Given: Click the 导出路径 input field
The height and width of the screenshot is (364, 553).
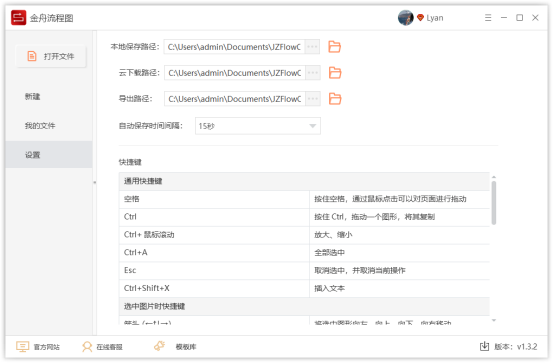Looking at the screenshot, I should 235,99.
